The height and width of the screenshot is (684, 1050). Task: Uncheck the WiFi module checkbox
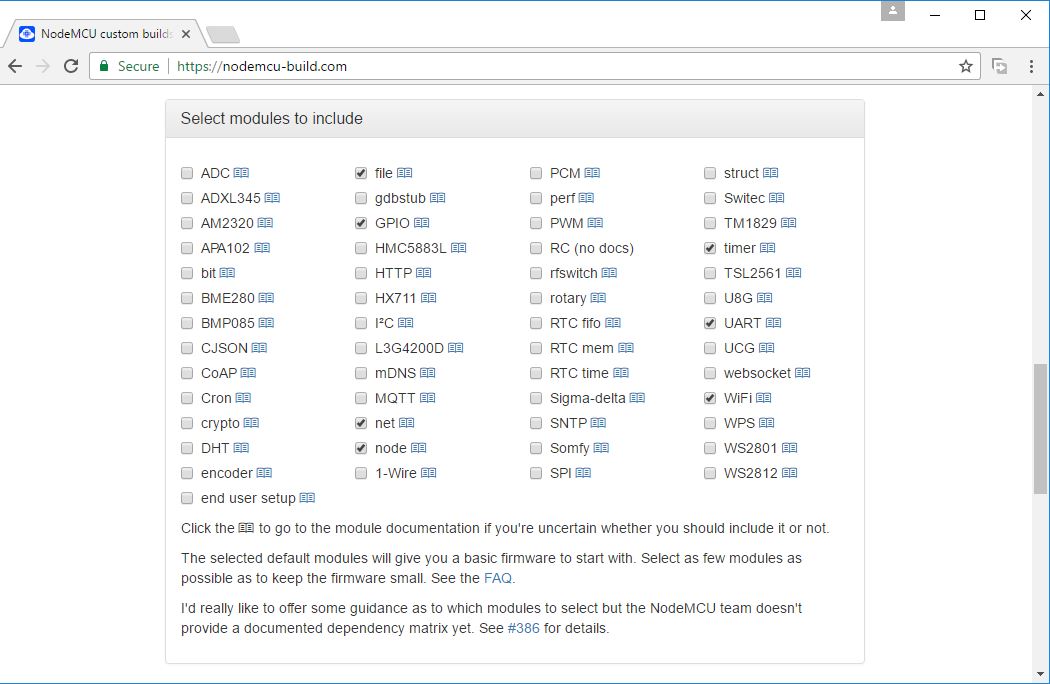(x=710, y=399)
